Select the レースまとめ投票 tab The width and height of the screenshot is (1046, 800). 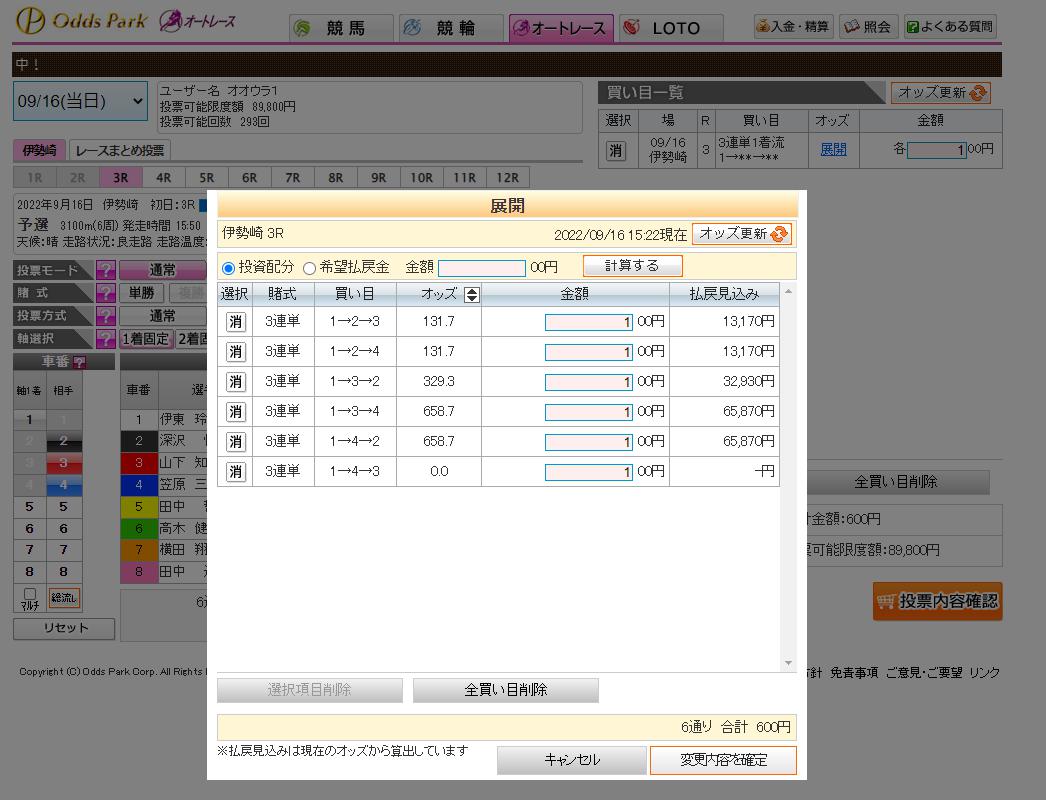[119, 150]
